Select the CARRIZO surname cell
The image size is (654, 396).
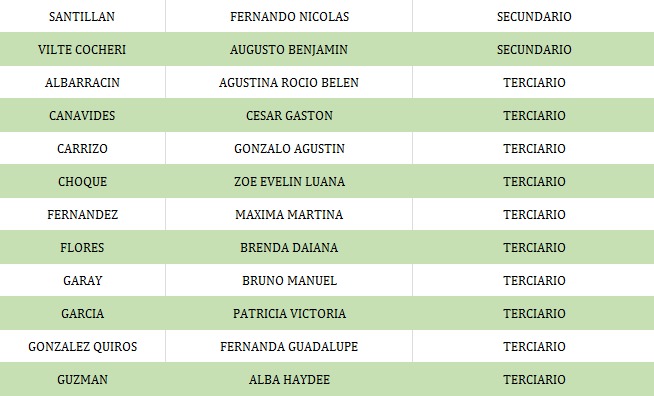(x=82, y=148)
